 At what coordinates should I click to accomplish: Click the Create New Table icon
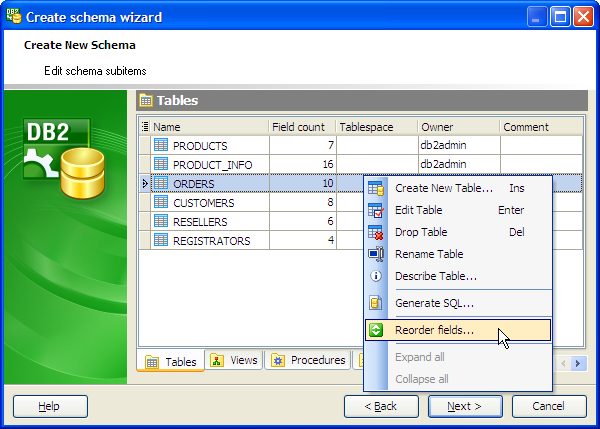pos(376,188)
